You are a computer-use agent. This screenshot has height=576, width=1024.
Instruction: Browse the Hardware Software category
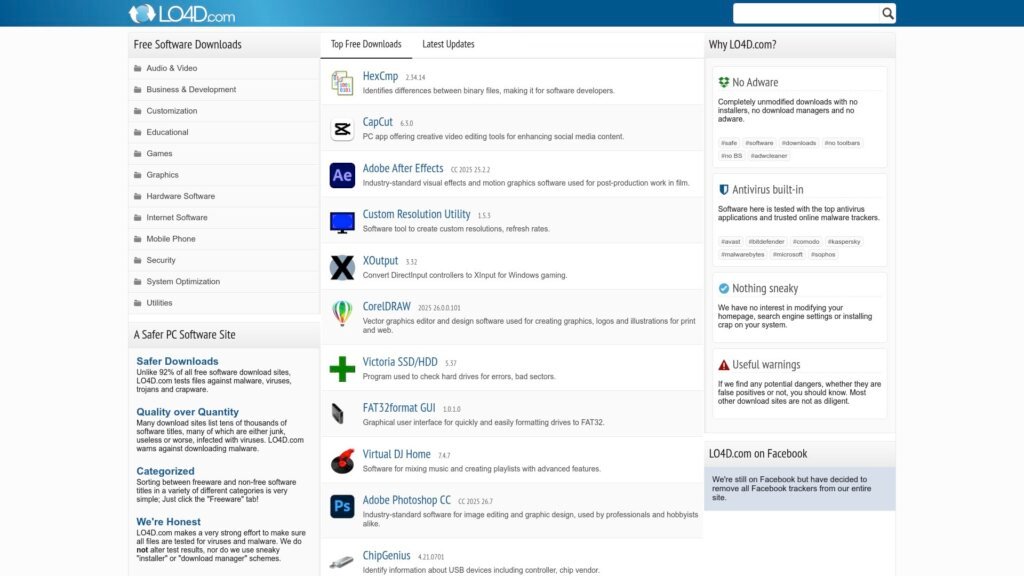pyautogui.click(x=181, y=196)
